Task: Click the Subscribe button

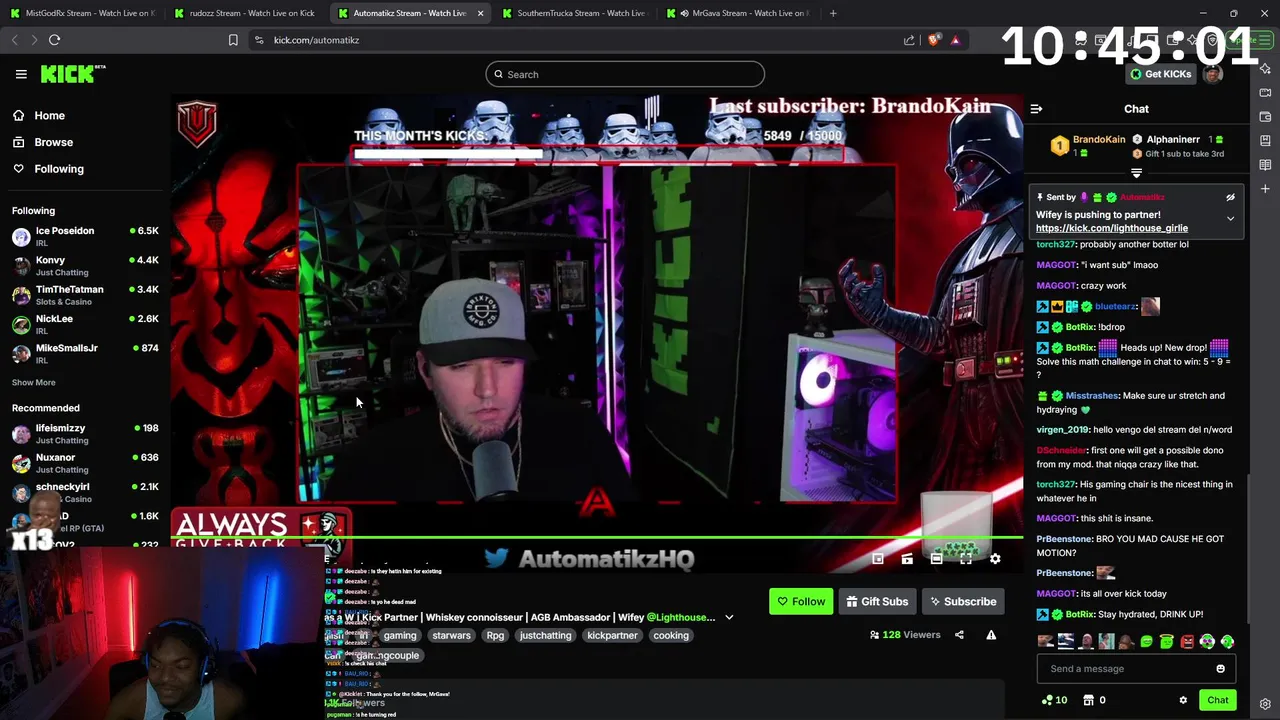Action: 962,601
